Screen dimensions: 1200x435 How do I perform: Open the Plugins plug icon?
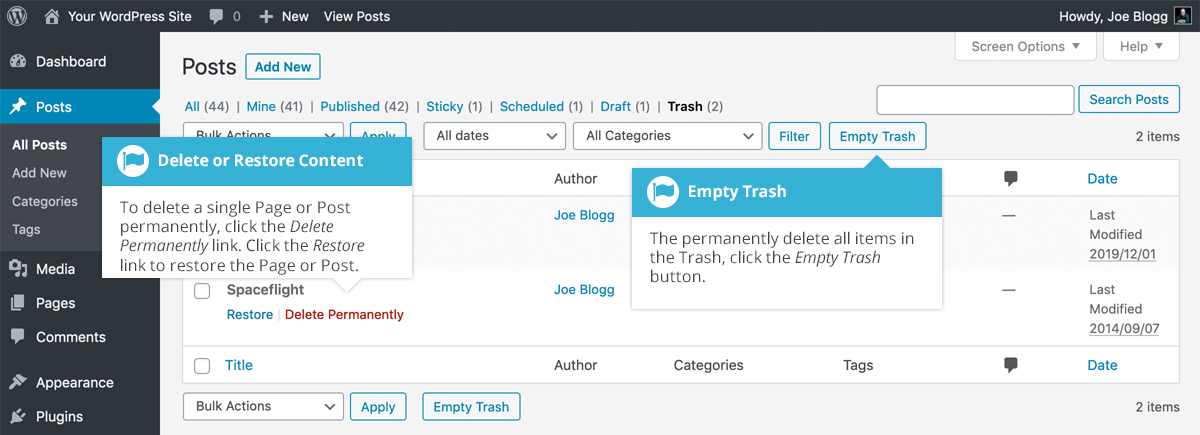coord(18,417)
